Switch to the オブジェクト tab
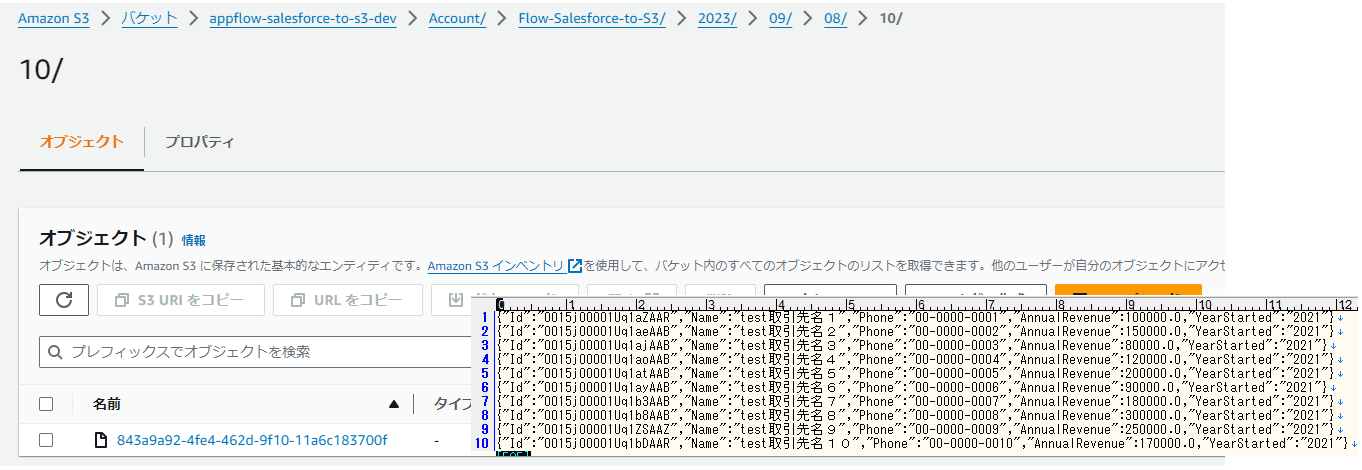 [x=82, y=142]
